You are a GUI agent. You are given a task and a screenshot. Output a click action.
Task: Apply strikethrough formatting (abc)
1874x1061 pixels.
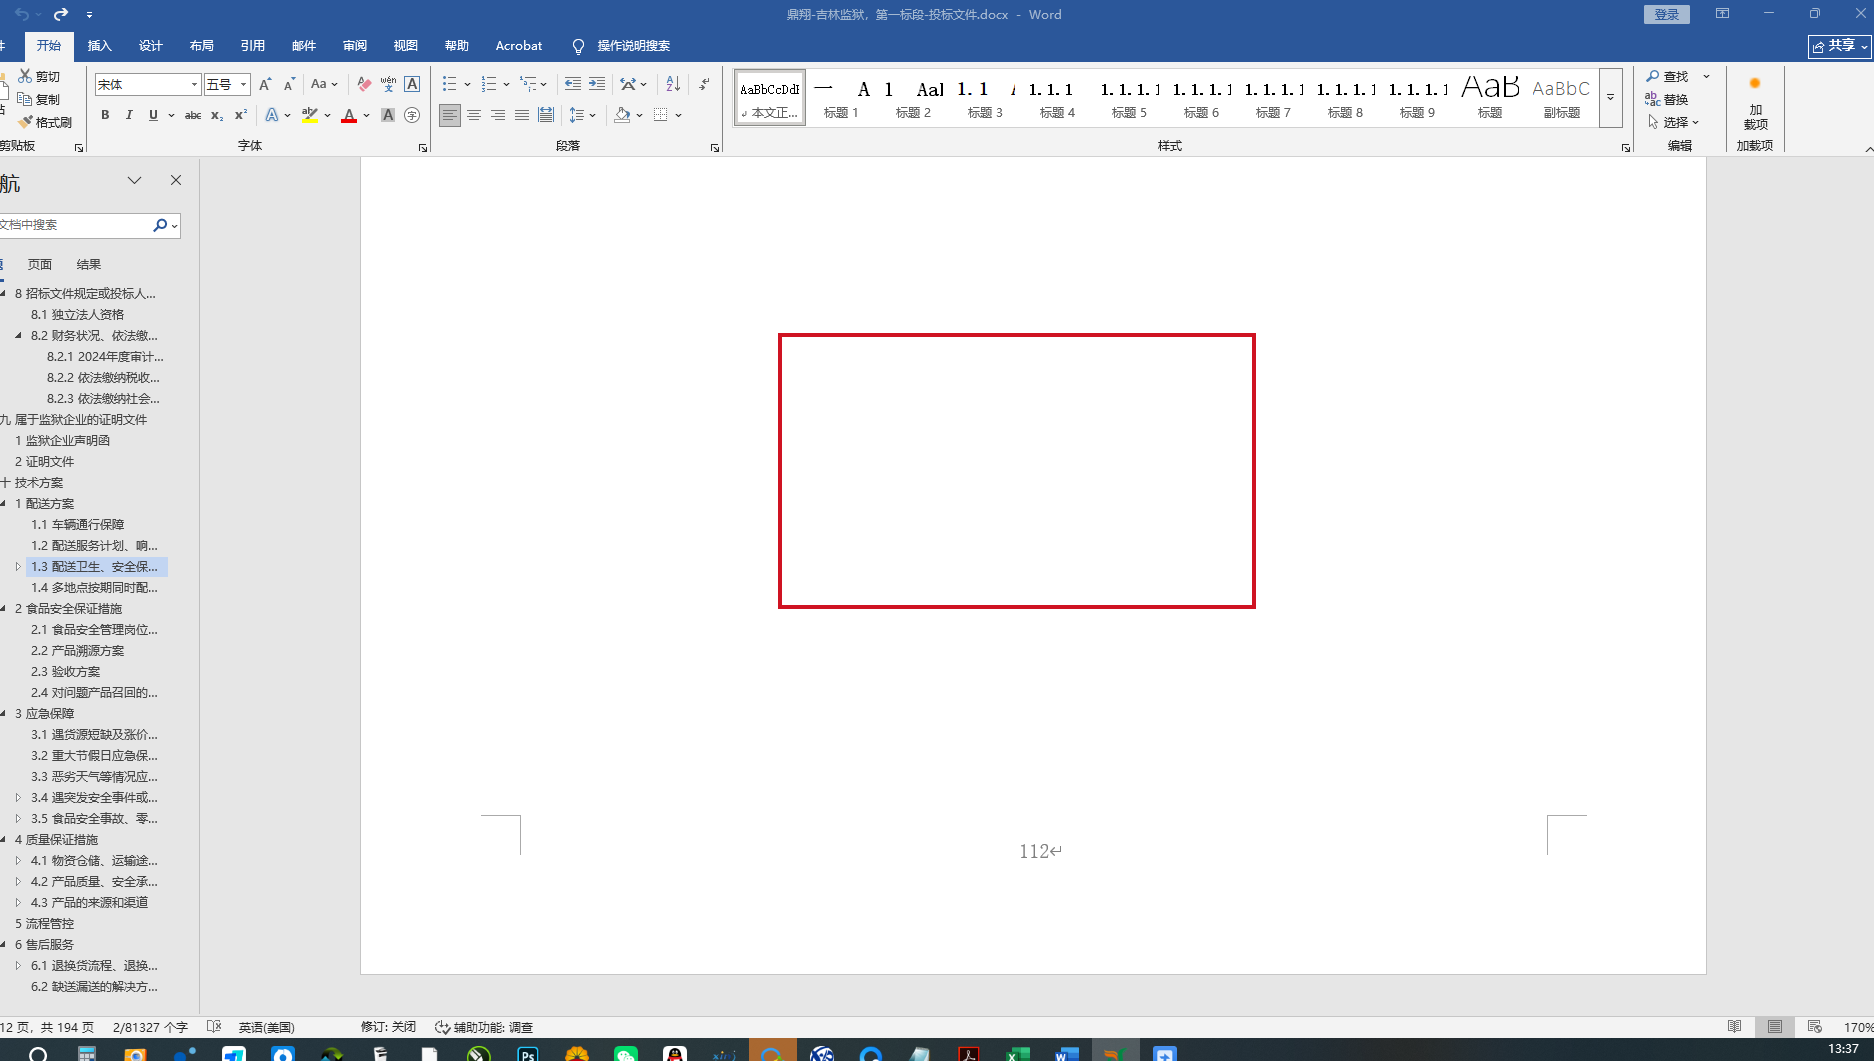click(193, 115)
